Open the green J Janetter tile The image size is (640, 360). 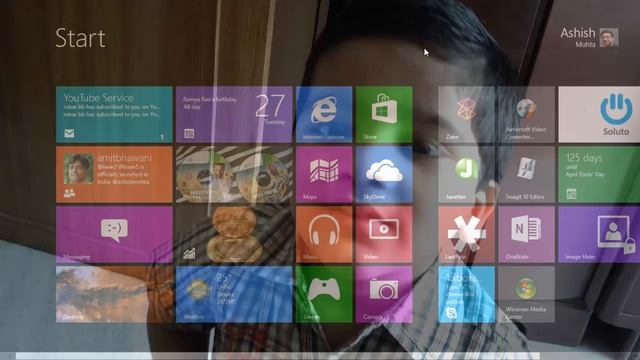466,174
